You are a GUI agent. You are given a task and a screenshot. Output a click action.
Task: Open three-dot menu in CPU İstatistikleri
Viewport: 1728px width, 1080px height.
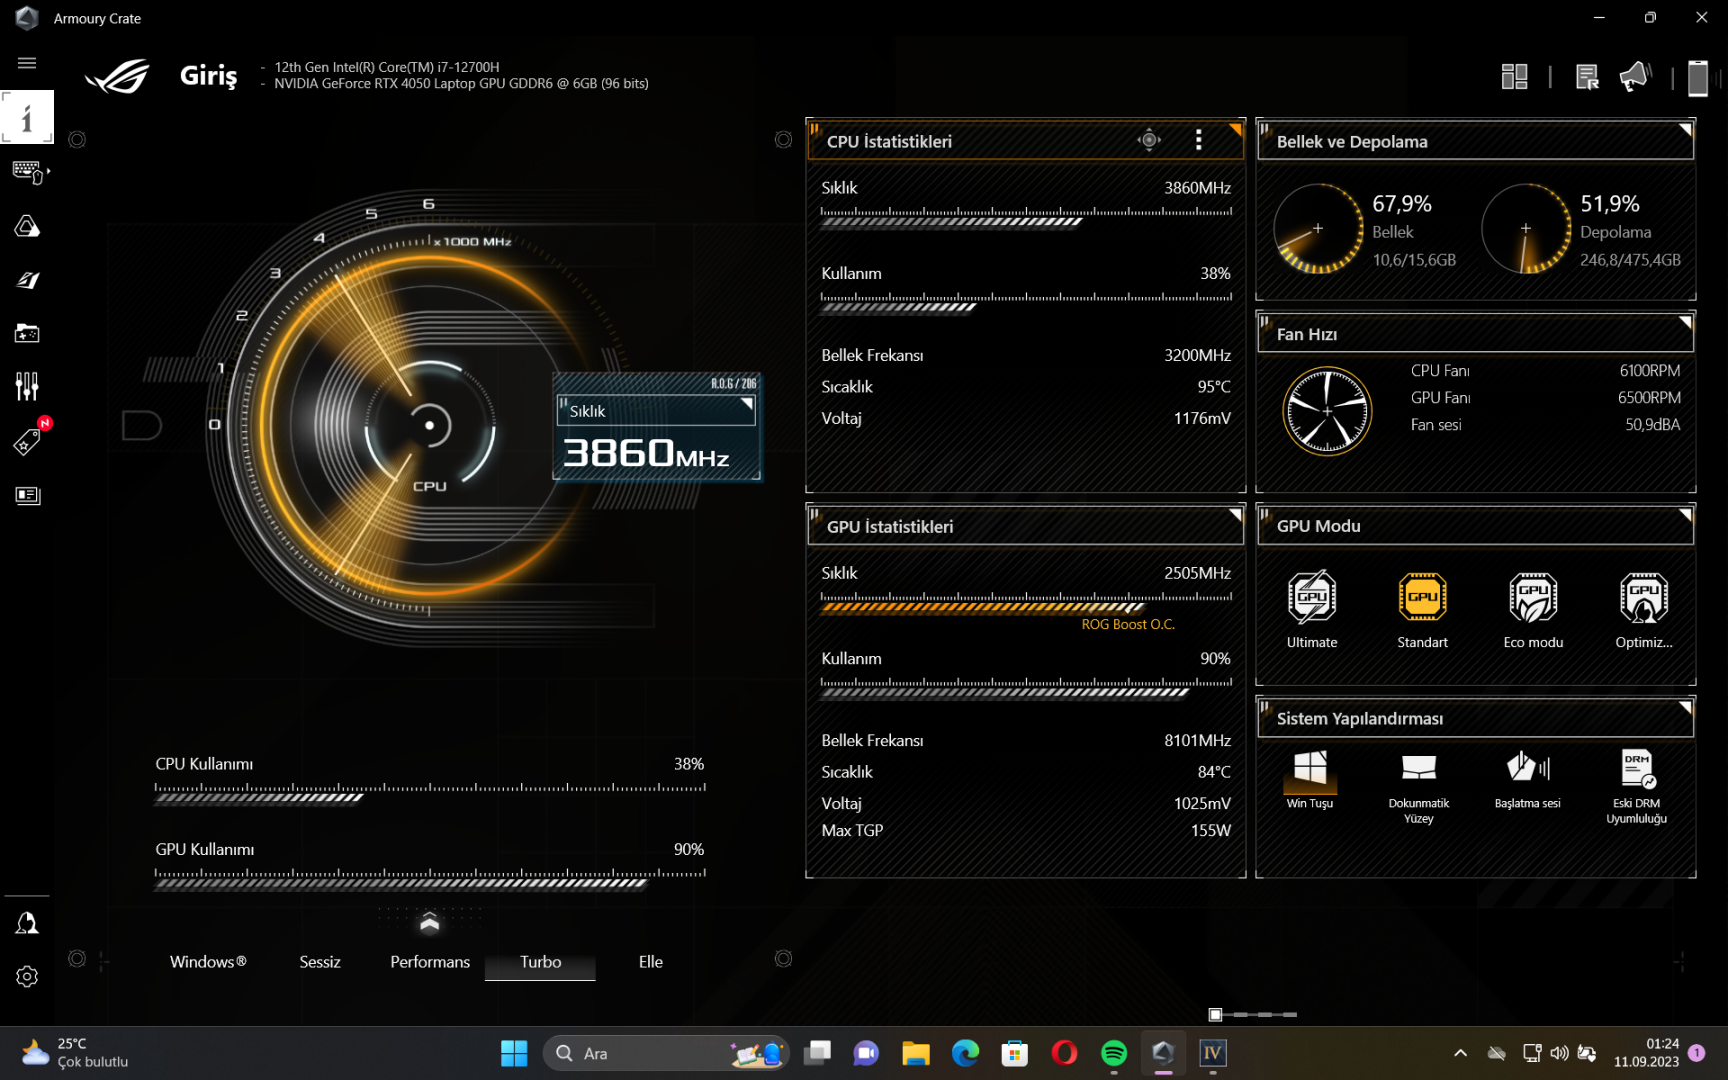click(1198, 140)
